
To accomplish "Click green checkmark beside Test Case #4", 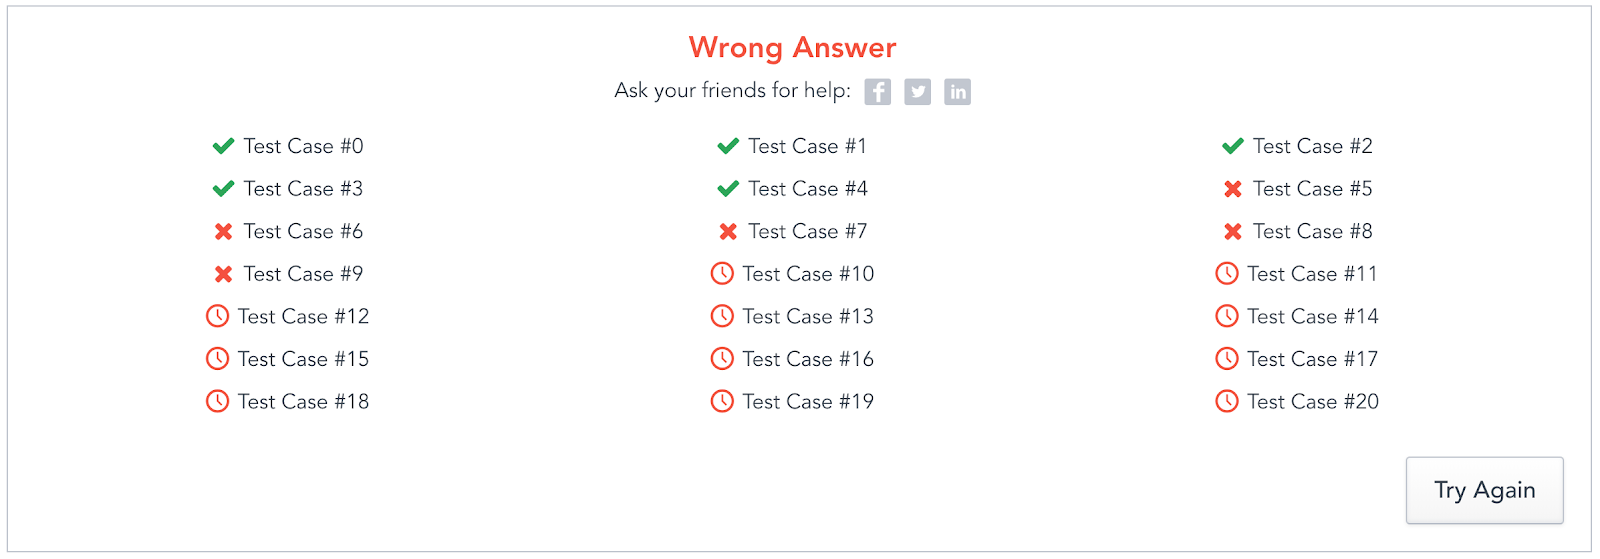I will click(x=728, y=189).
